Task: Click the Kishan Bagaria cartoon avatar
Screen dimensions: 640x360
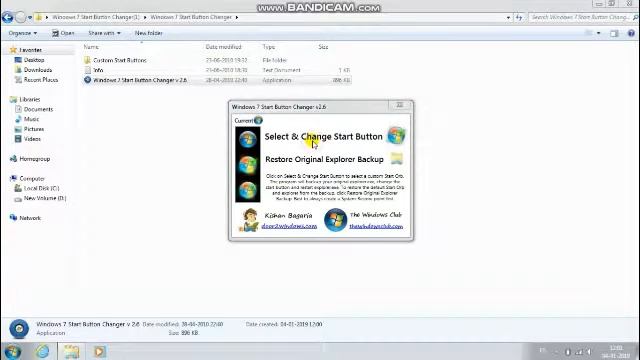Action: pyautogui.click(x=249, y=220)
